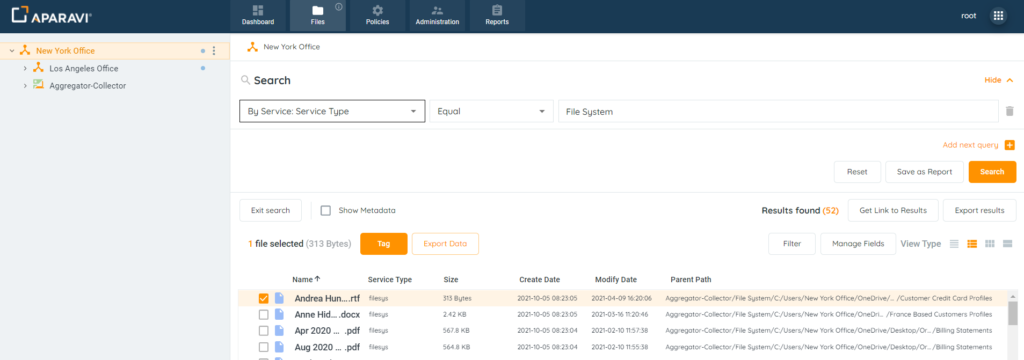
Task: Collapse the New York Office tree node
Action: pos(12,50)
